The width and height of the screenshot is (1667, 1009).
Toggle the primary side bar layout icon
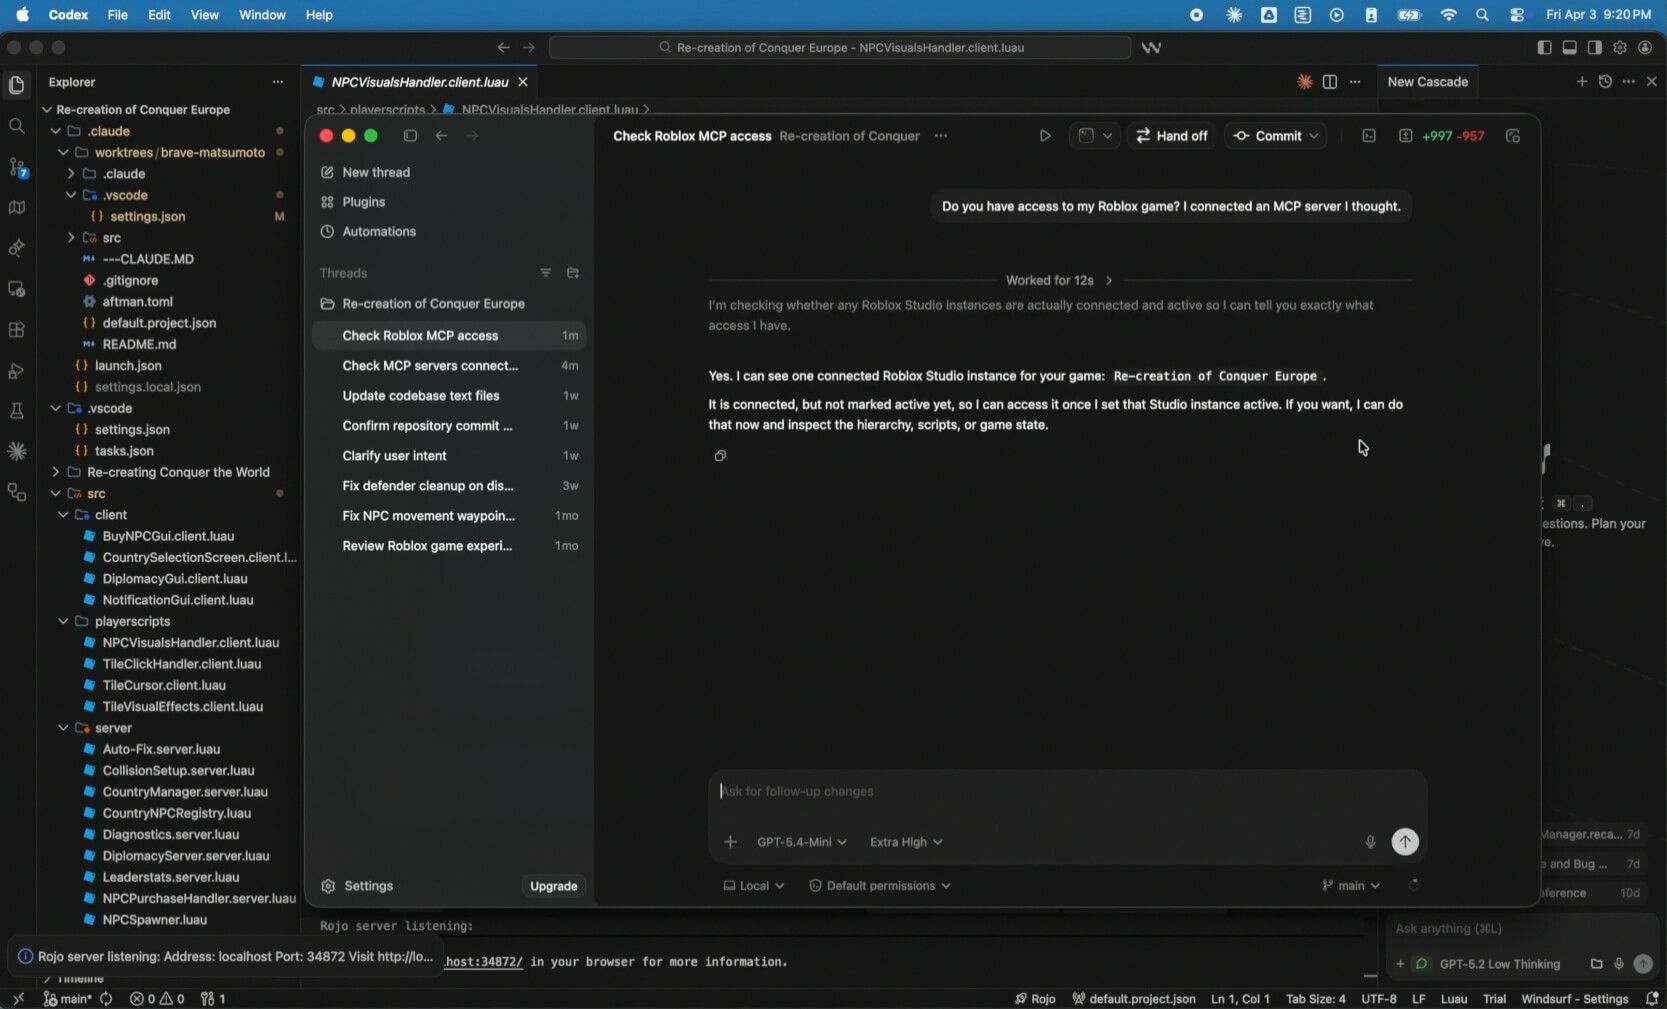(1545, 48)
